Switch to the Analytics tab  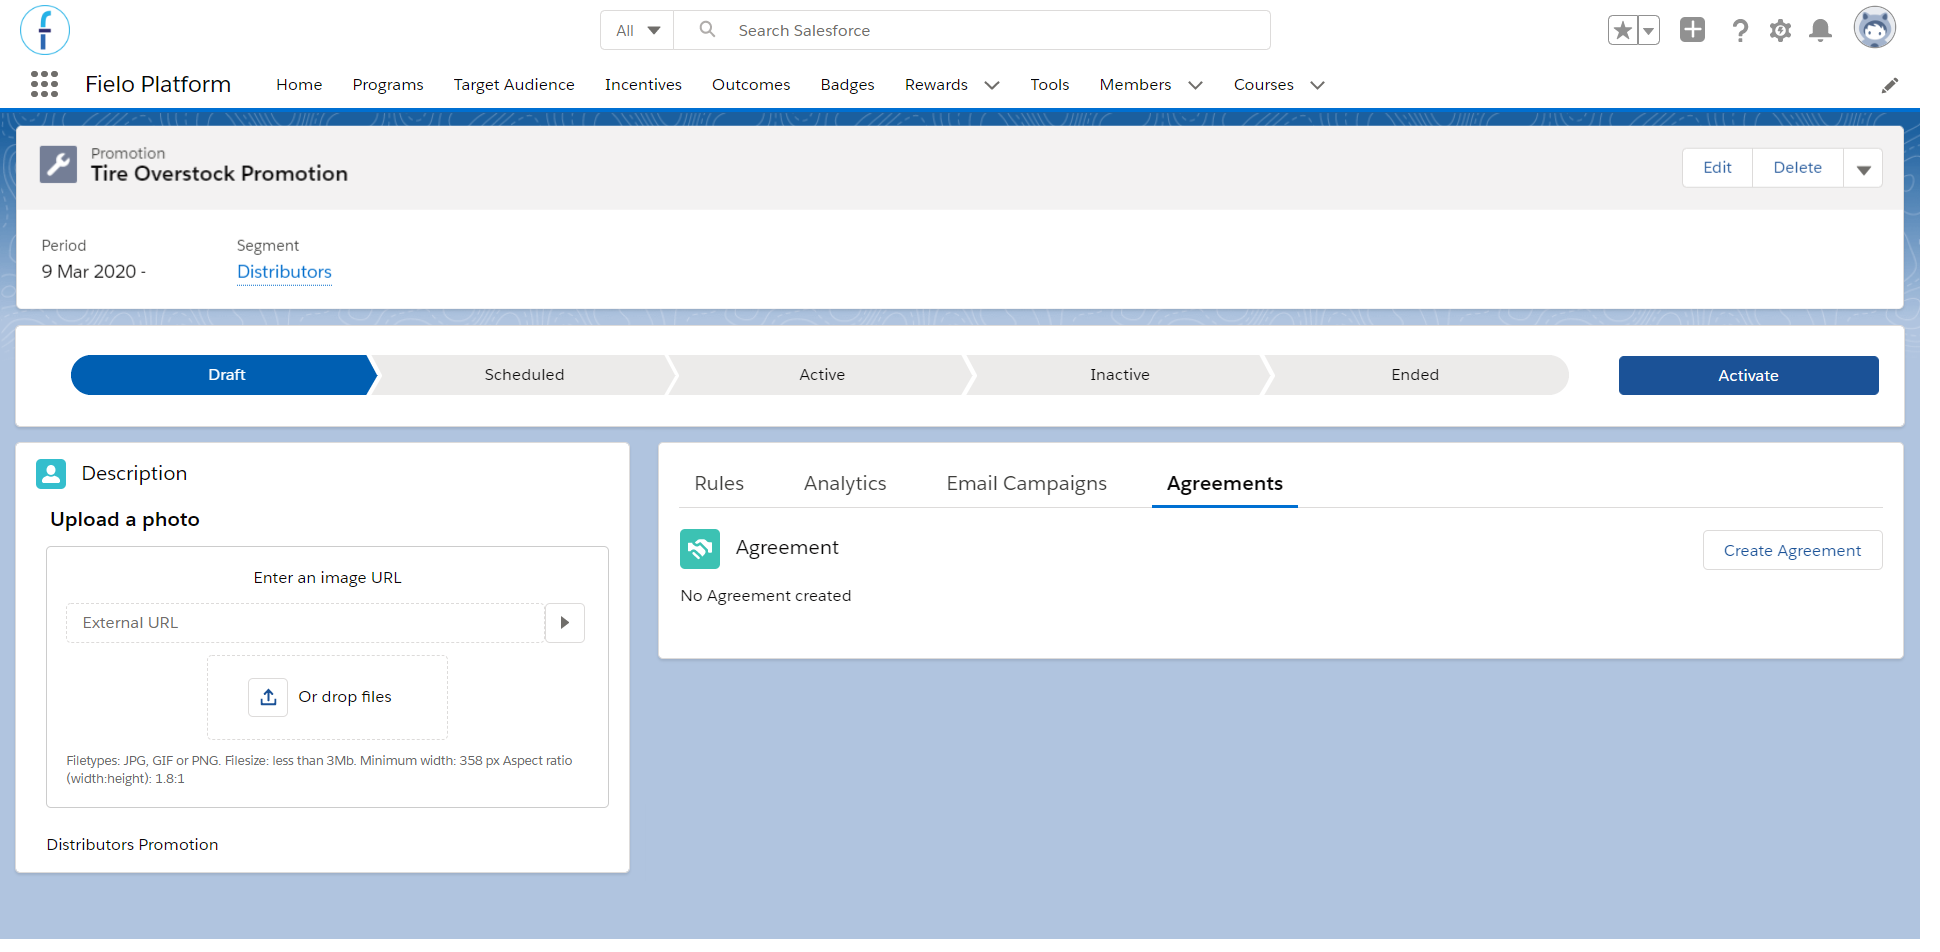click(x=845, y=484)
